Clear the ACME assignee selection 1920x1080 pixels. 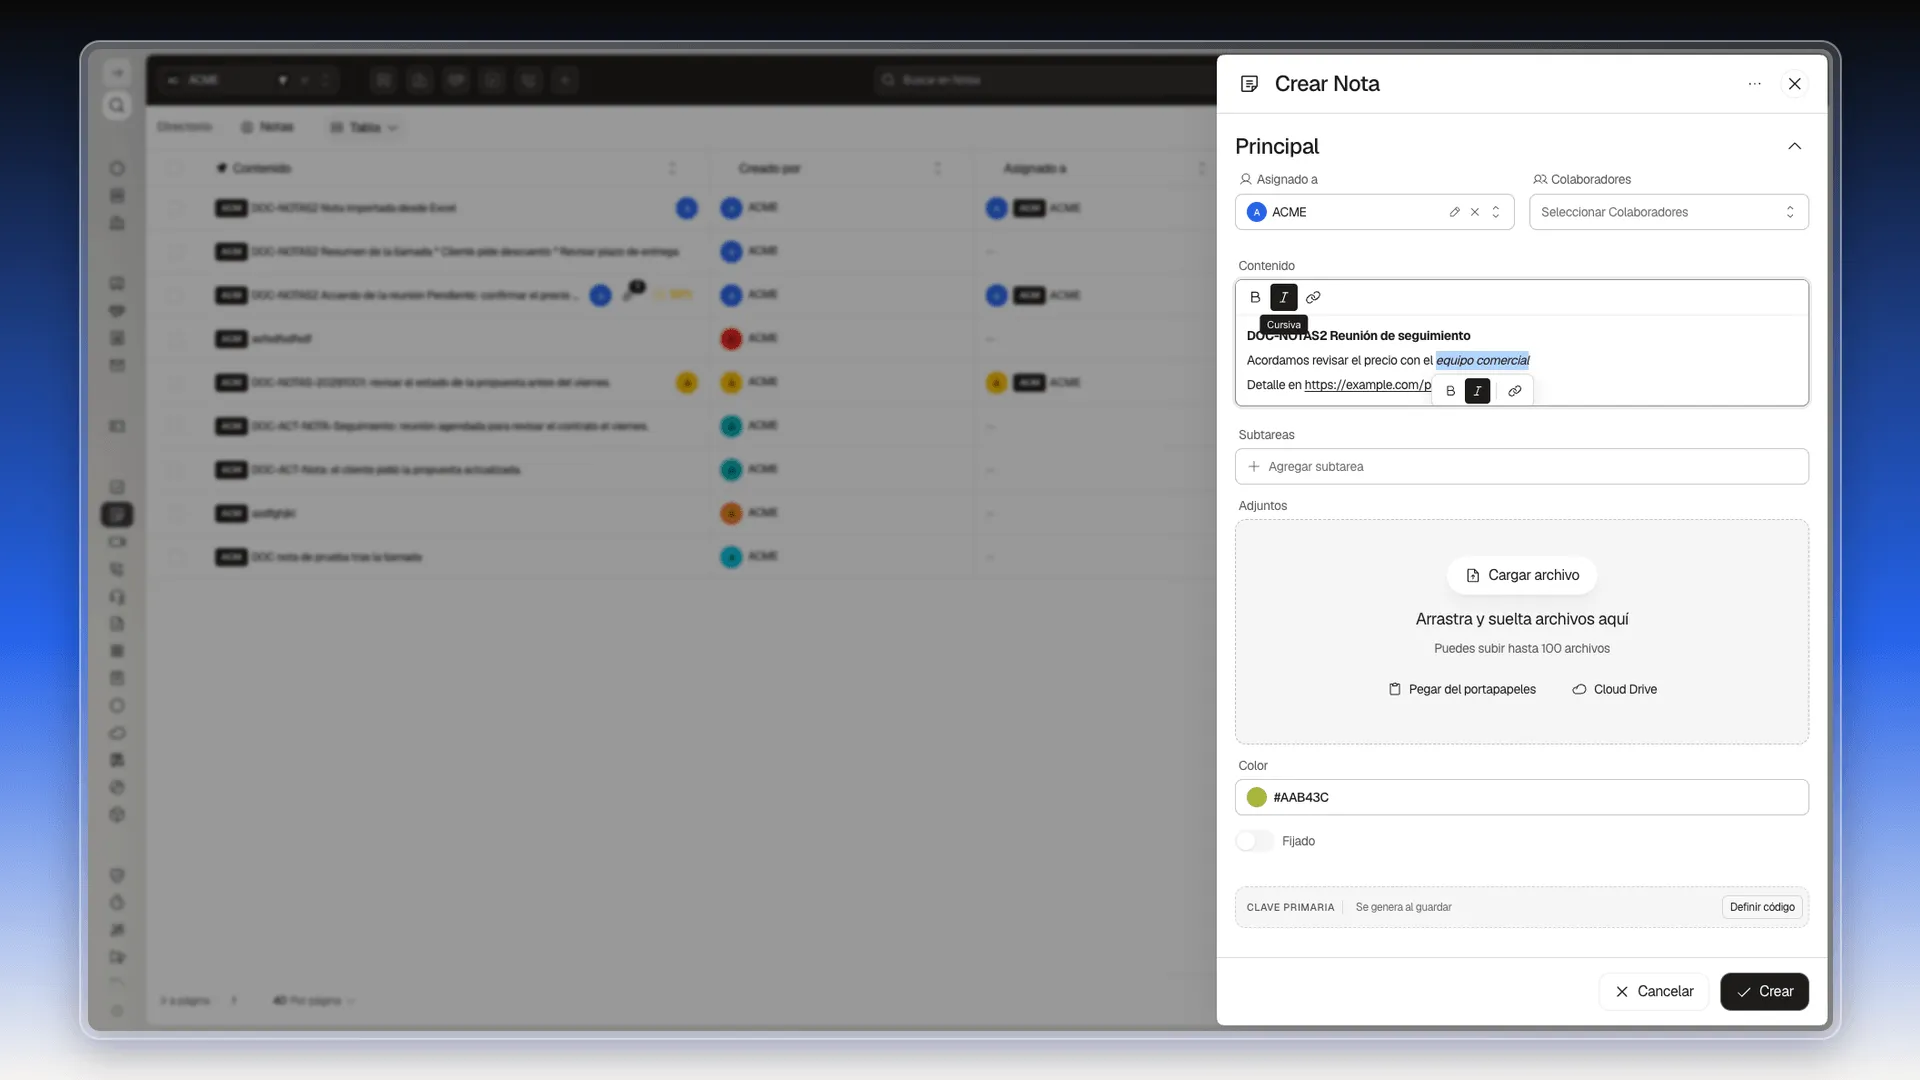pyautogui.click(x=1475, y=212)
